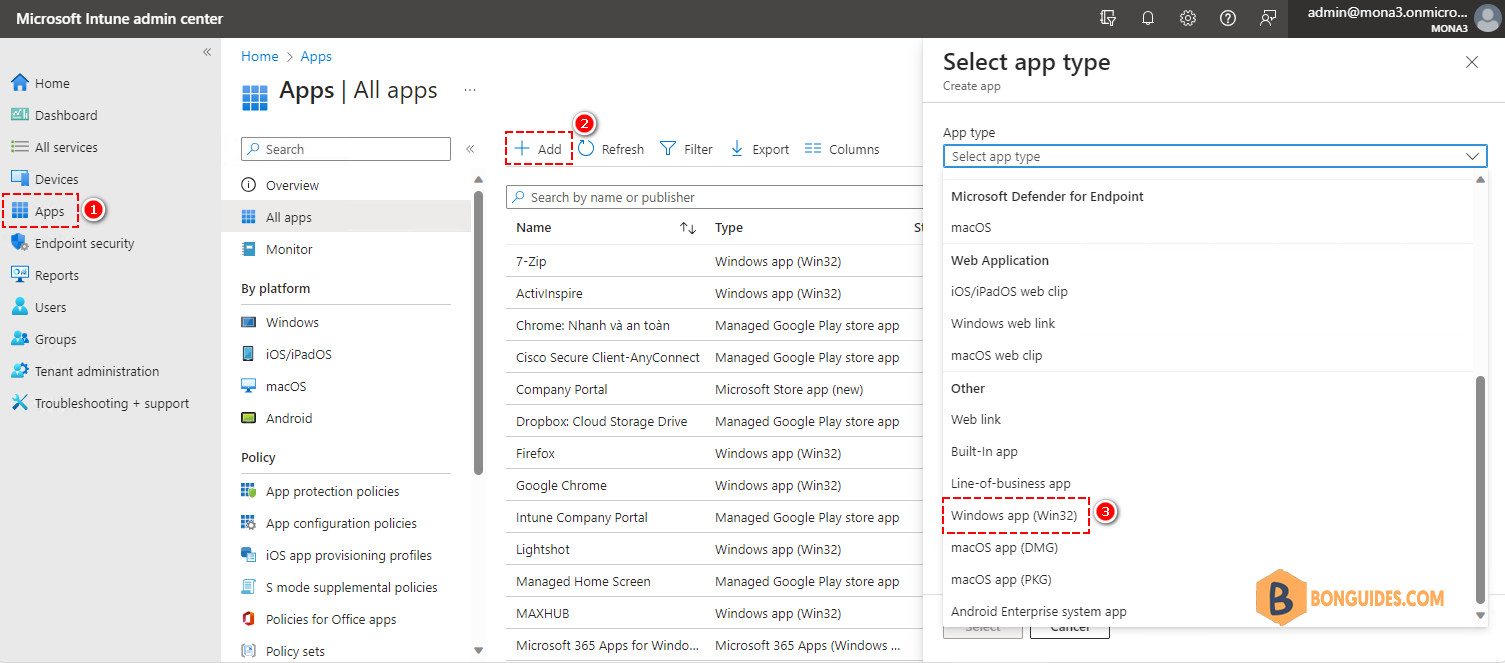The width and height of the screenshot is (1505, 663).
Task: Choose Windows web link option
Action: [x=1003, y=323]
